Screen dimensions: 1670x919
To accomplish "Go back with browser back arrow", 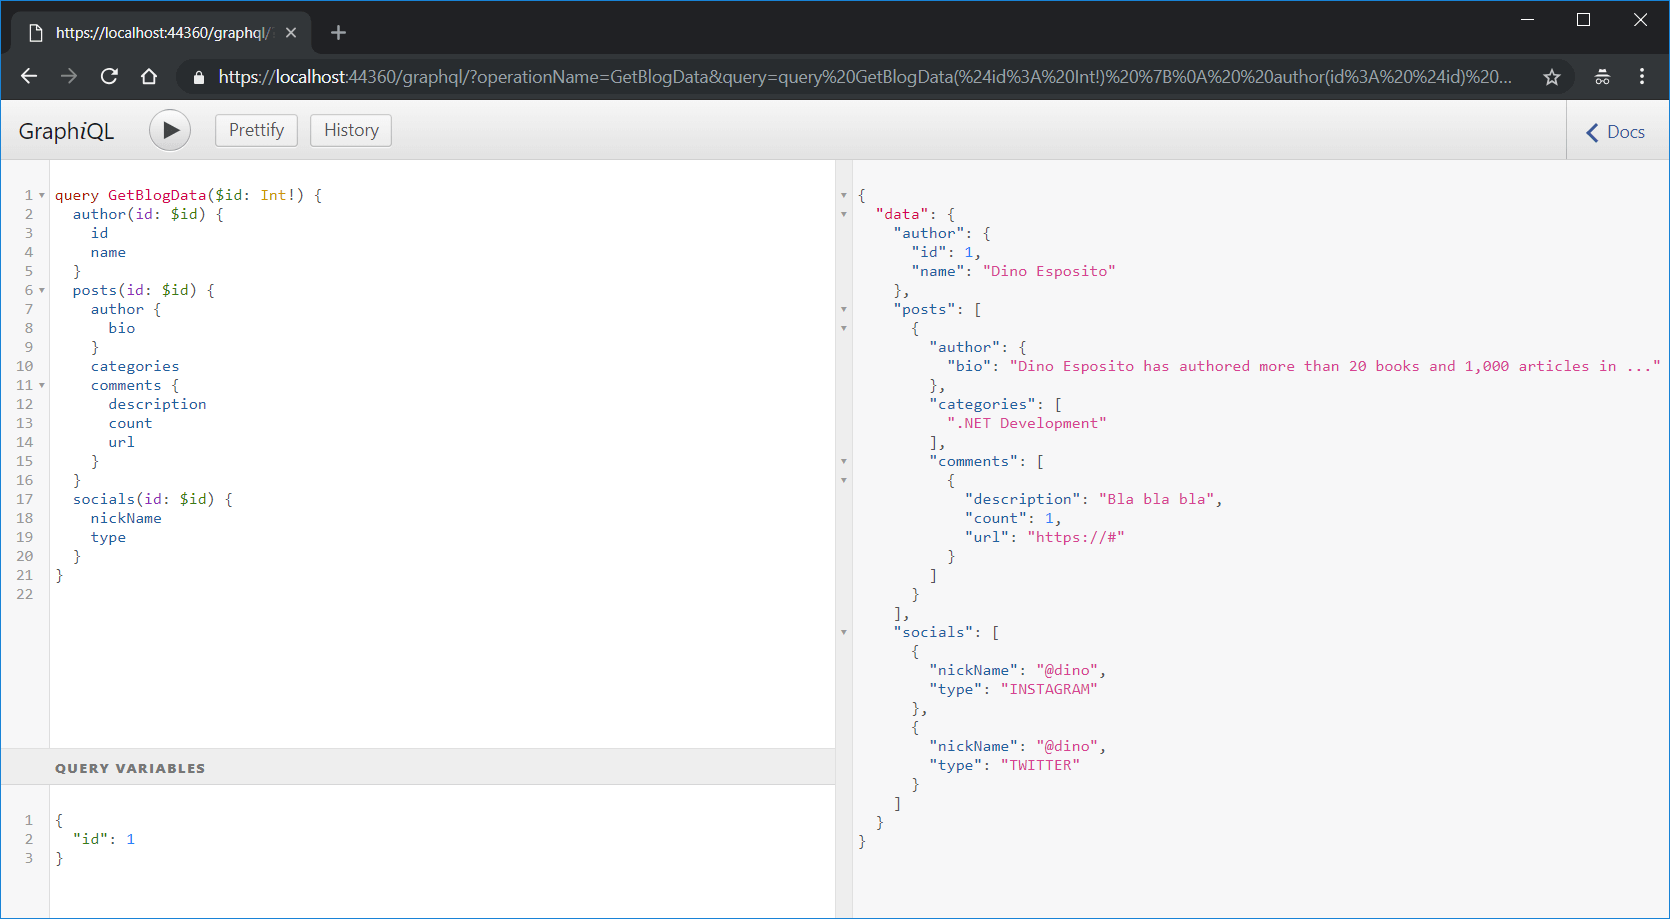I will (29, 76).
